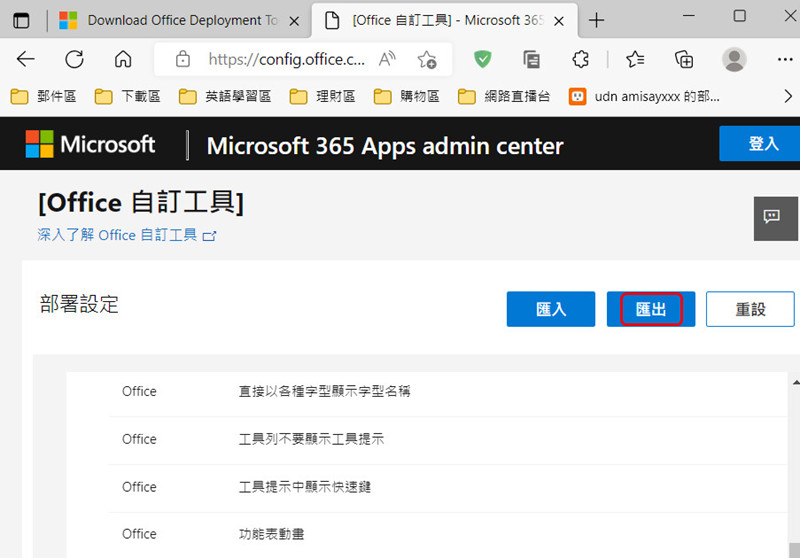Click the 重設 reset button
800x558 pixels.
750,309
